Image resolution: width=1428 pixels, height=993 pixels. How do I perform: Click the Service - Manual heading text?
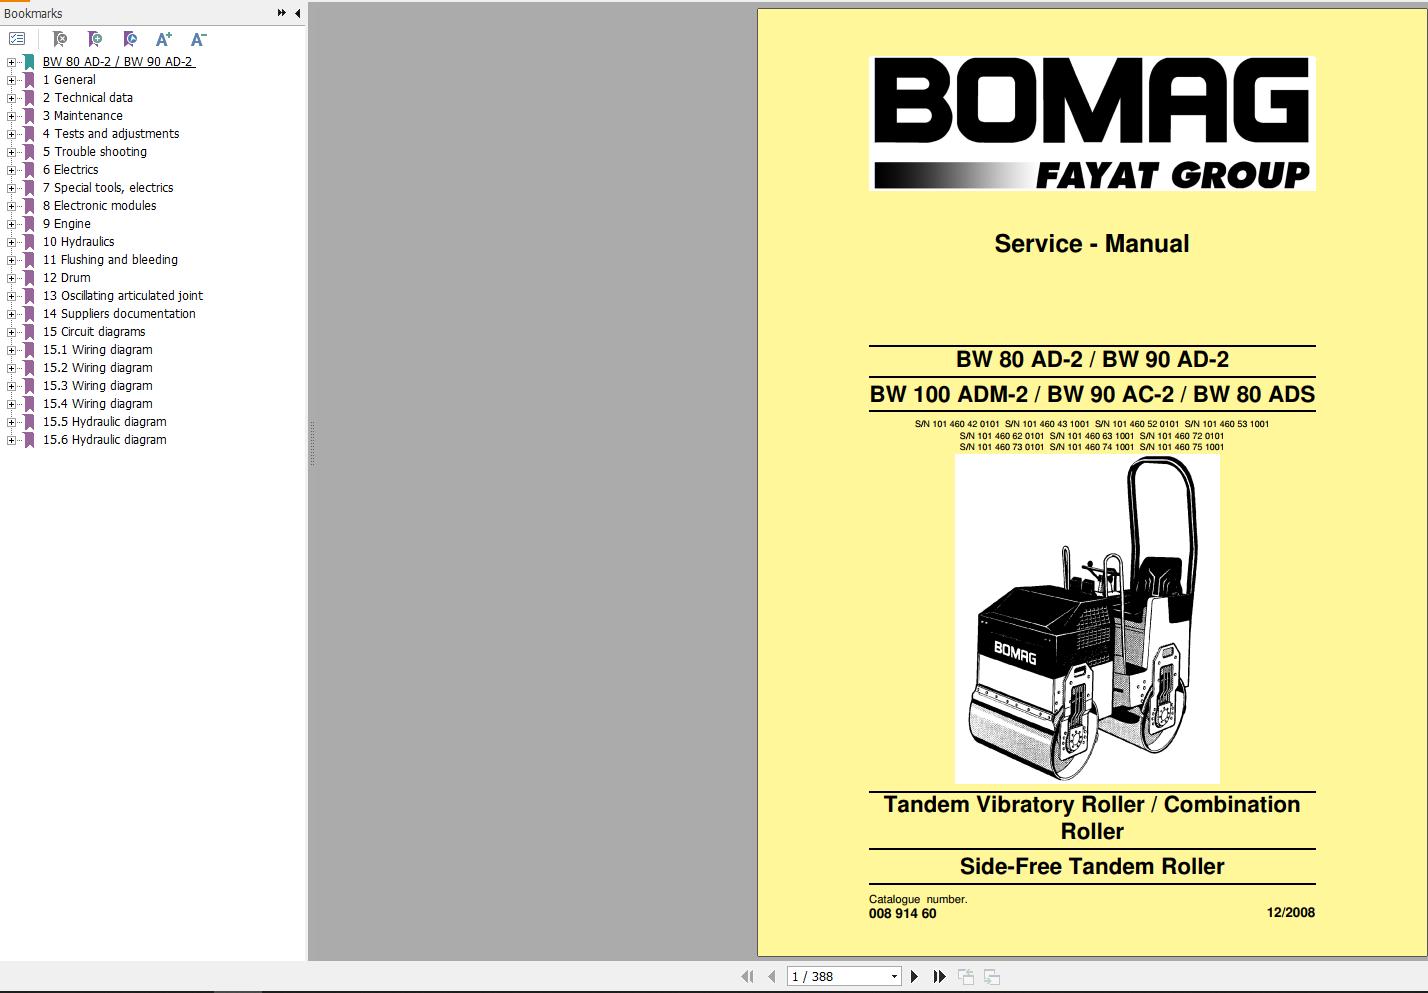click(x=1092, y=244)
